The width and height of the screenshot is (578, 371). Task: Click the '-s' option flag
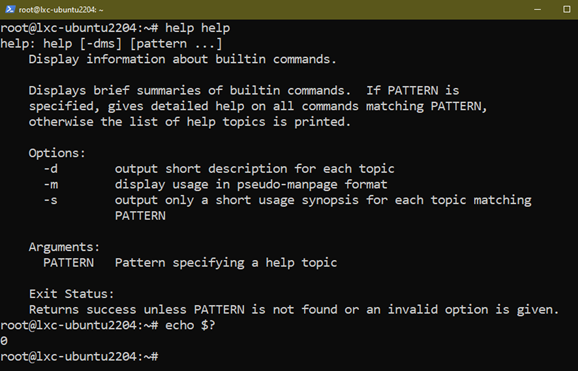point(51,200)
